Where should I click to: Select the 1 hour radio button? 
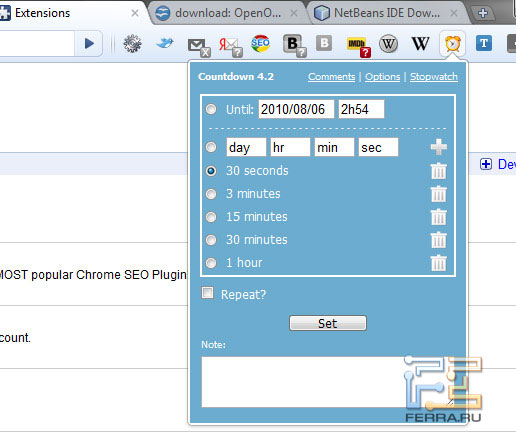[211, 263]
